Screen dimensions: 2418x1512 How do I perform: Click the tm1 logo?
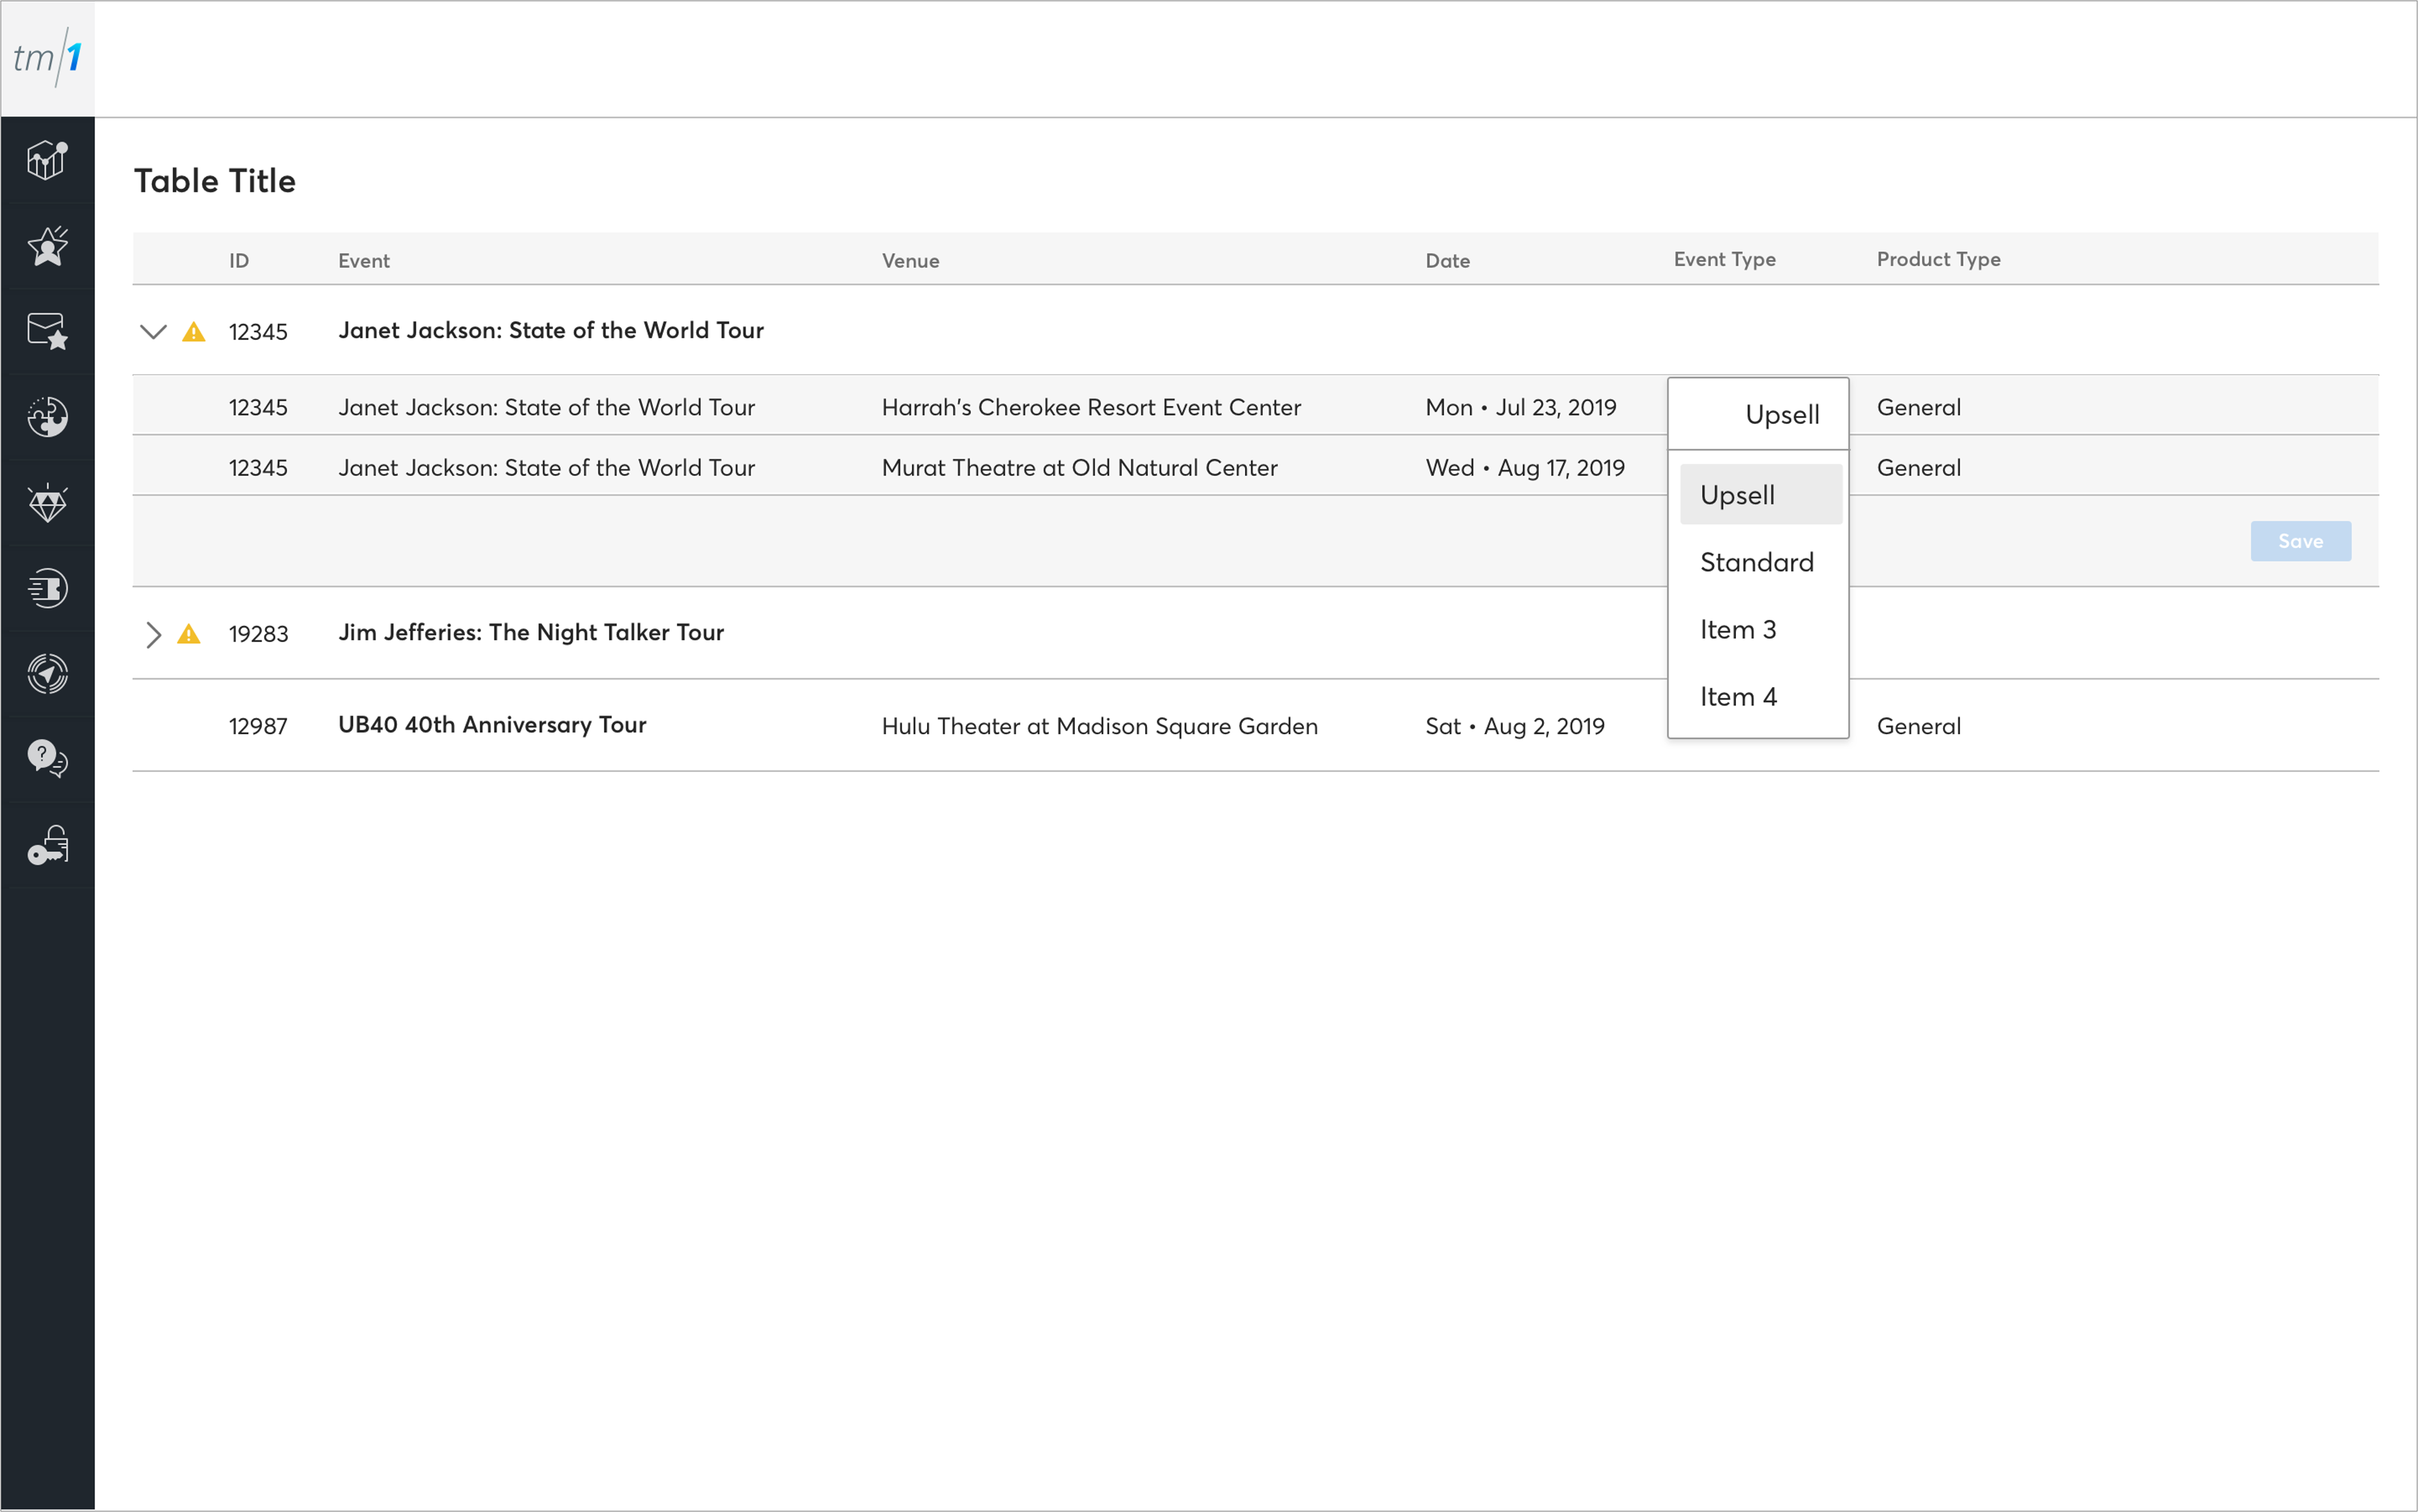click(47, 57)
